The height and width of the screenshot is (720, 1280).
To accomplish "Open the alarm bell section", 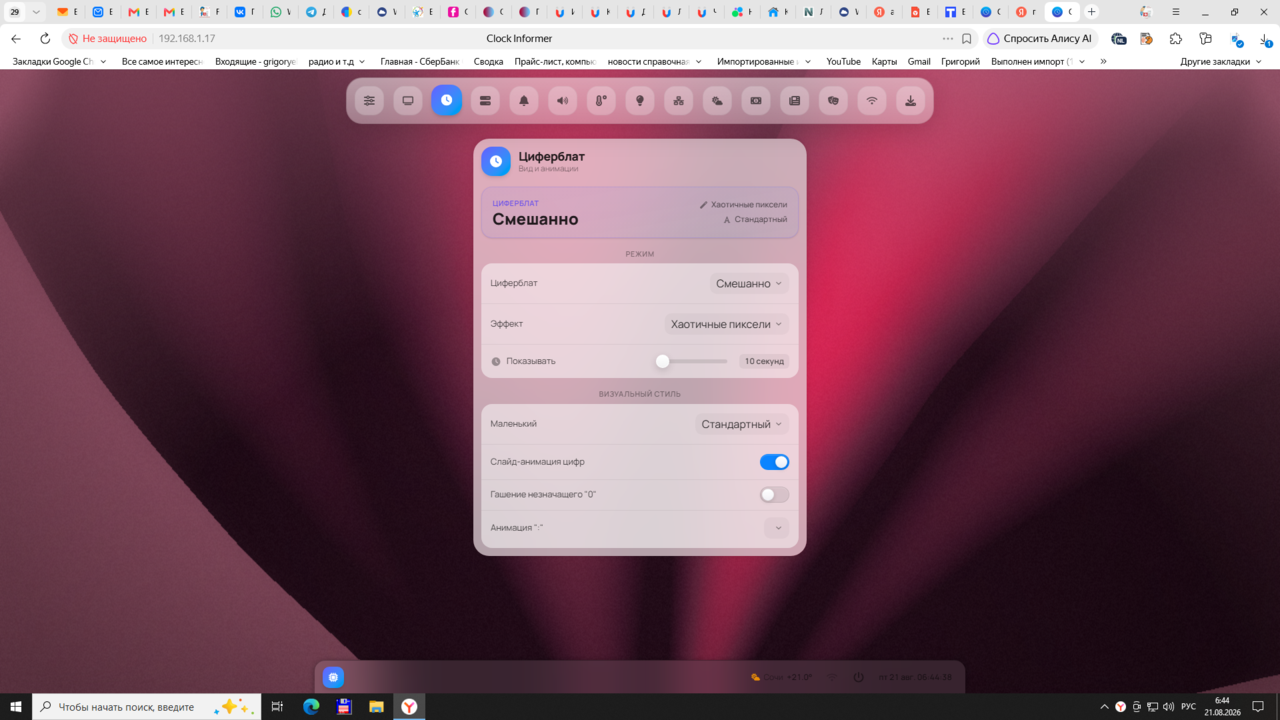I will pyautogui.click(x=524, y=101).
